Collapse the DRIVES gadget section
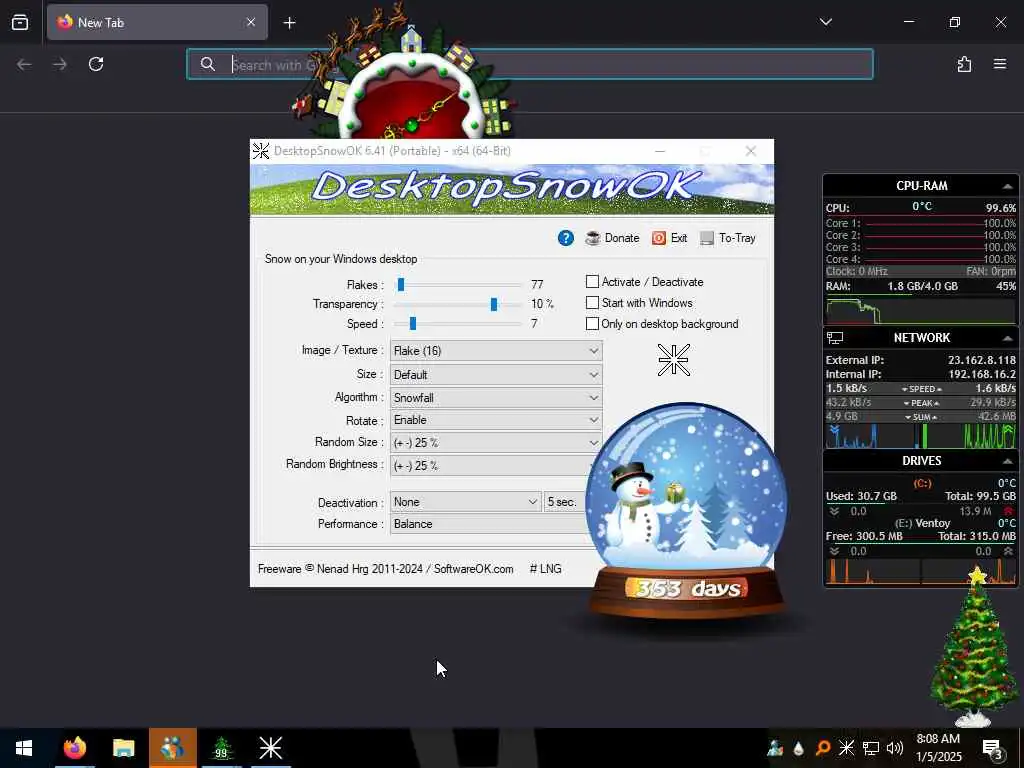The image size is (1024, 768). click(x=1007, y=461)
